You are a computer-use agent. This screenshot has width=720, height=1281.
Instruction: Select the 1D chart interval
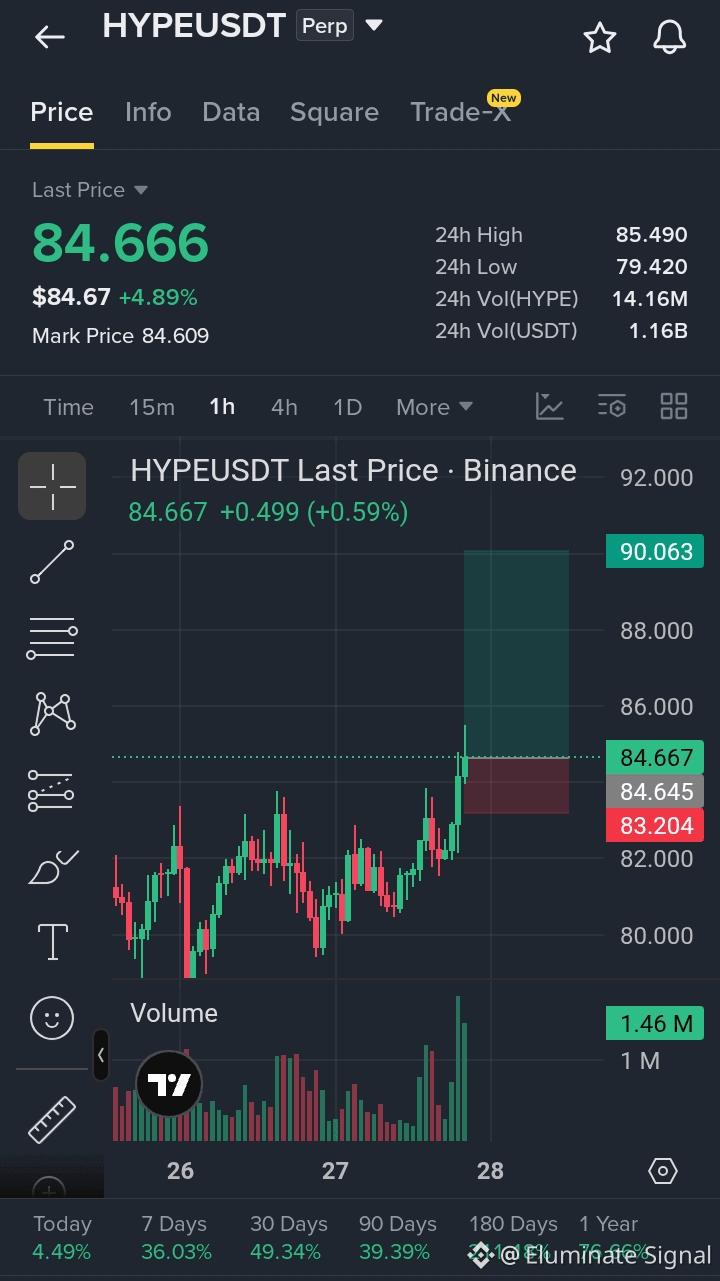pyautogui.click(x=347, y=407)
